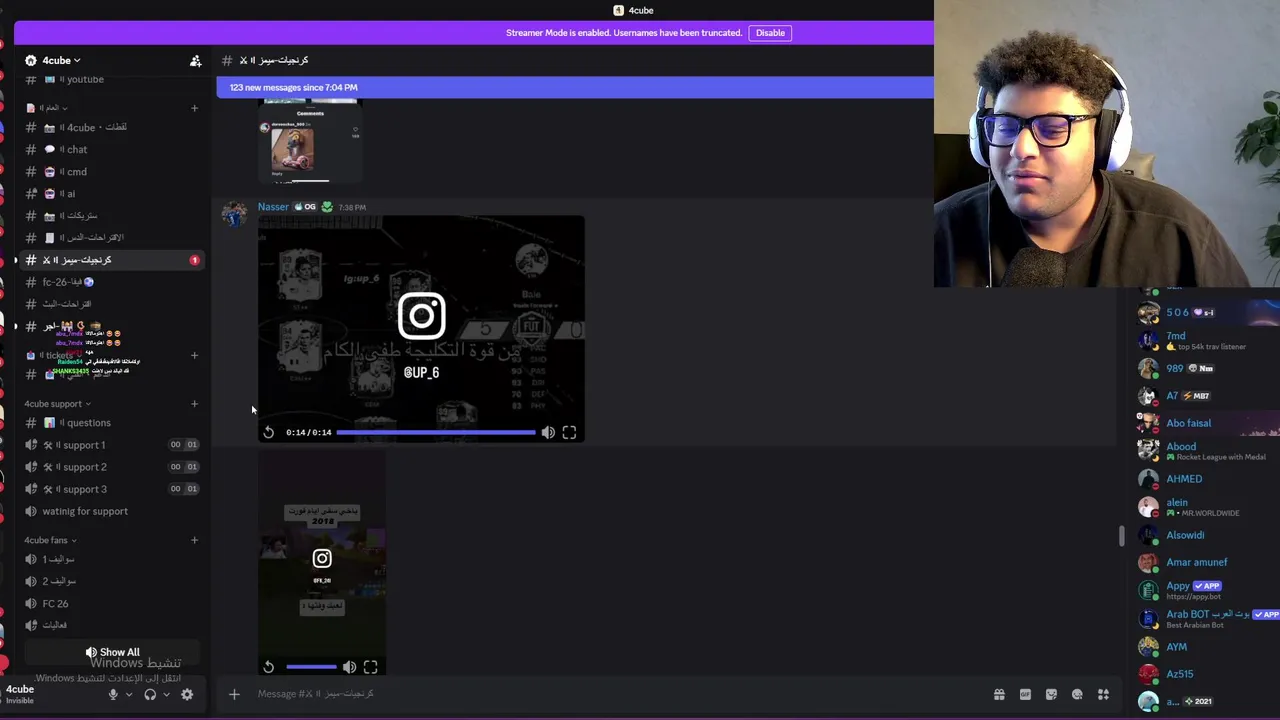The height and width of the screenshot is (720, 1280).
Task: Click Show All button in channel sidebar
Action: coord(112,652)
